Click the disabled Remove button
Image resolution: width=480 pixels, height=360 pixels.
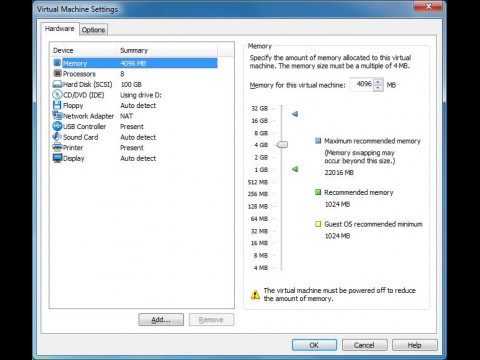point(211,320)
